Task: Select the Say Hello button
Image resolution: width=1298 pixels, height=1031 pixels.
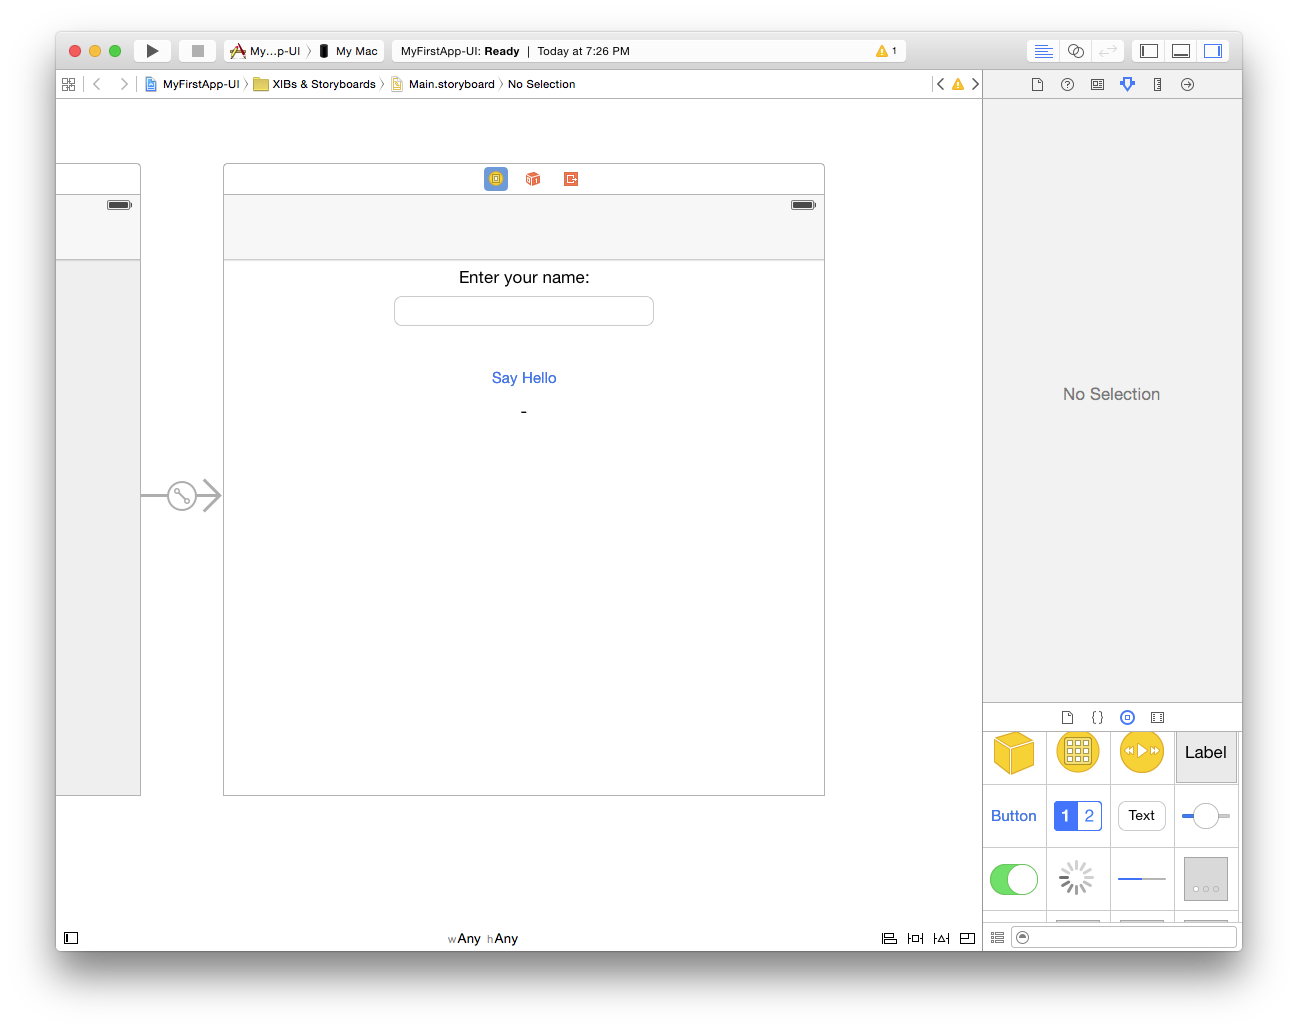Action: pyautogui.click(x=524, y=378)
